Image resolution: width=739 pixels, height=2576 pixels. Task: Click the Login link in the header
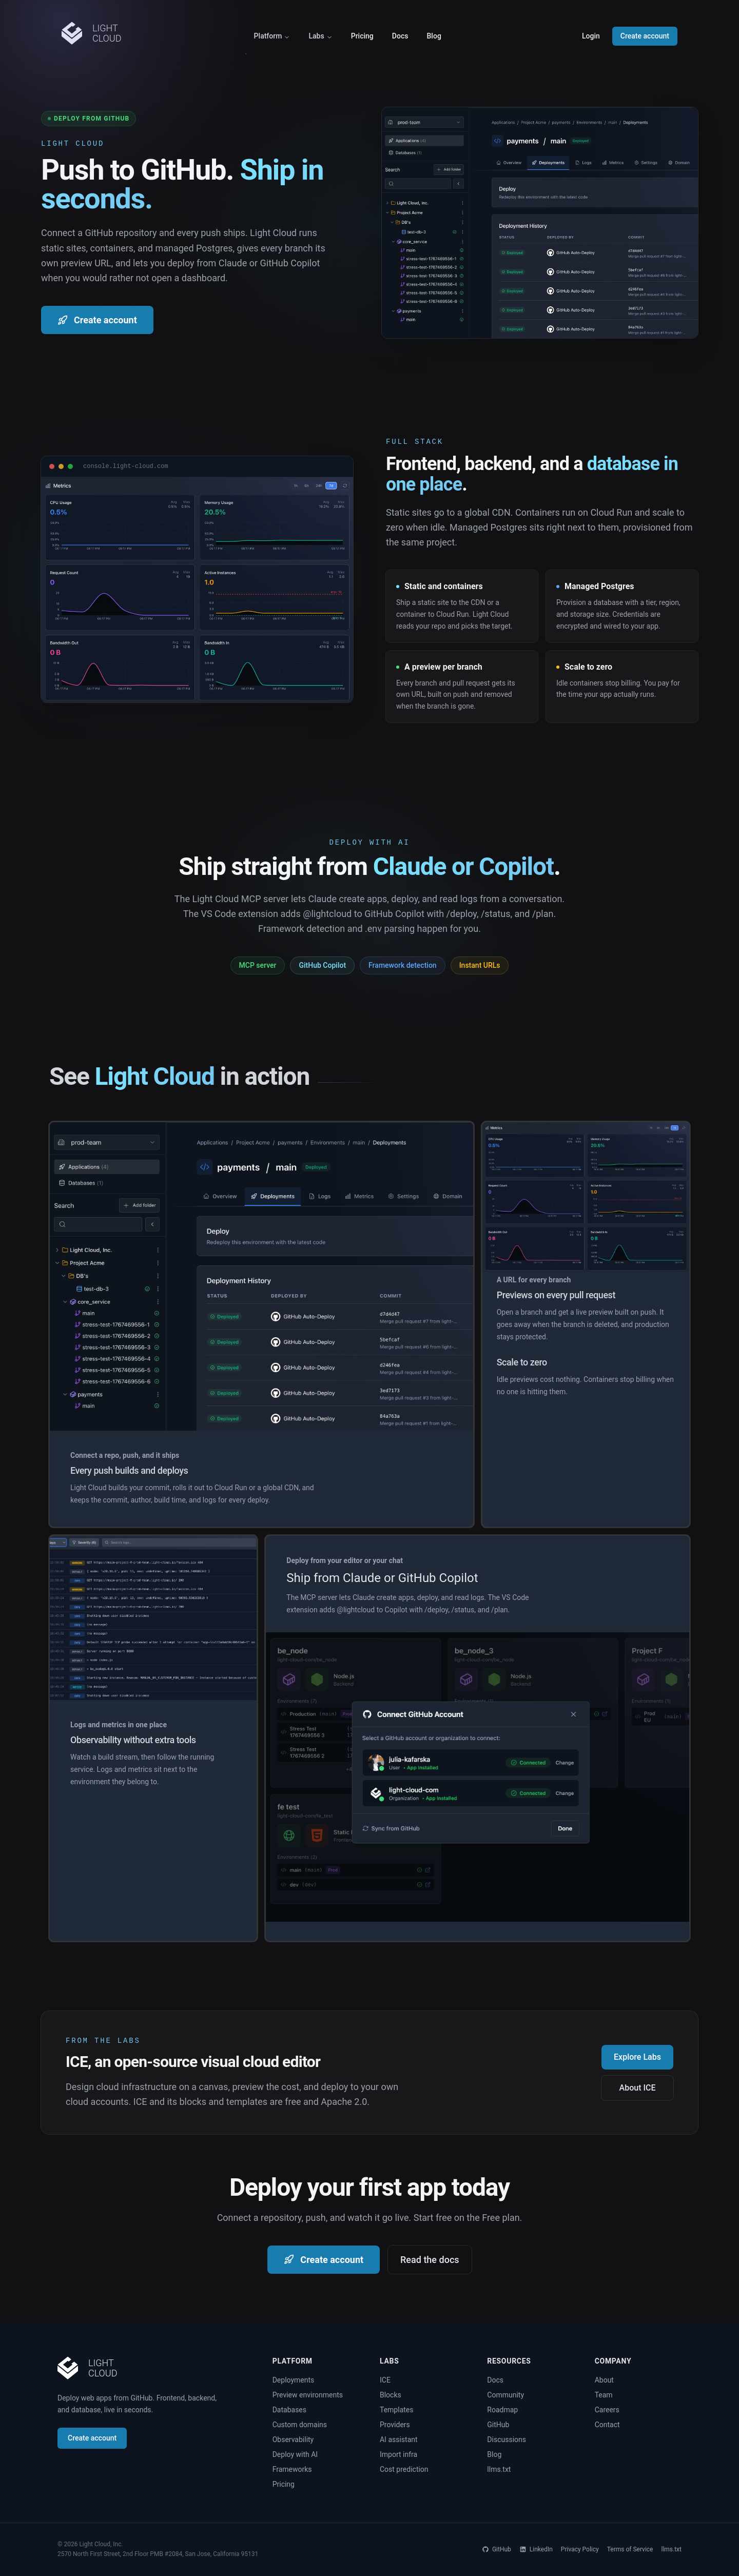point(591,36)
